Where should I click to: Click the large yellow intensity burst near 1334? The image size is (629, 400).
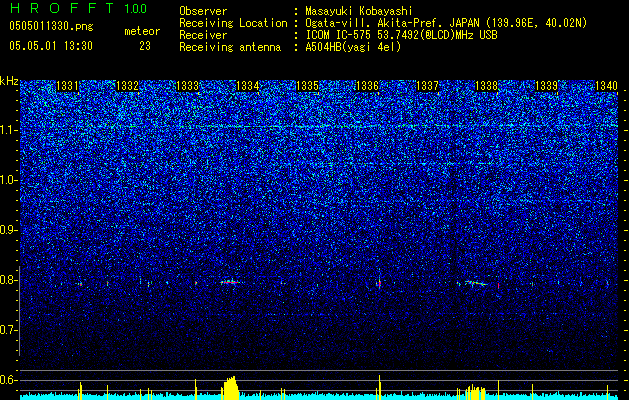(x=231, y=388)
